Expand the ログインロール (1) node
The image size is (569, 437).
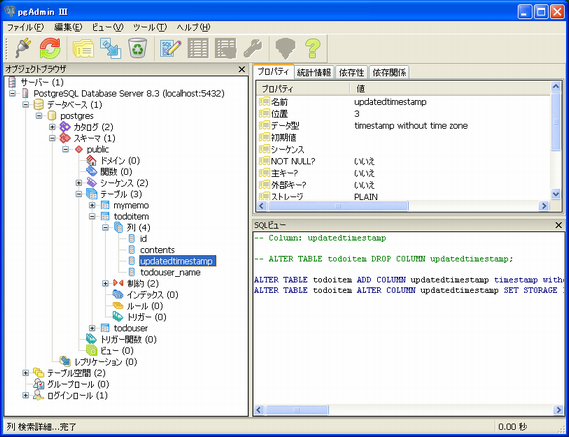(x=25, y=395)
